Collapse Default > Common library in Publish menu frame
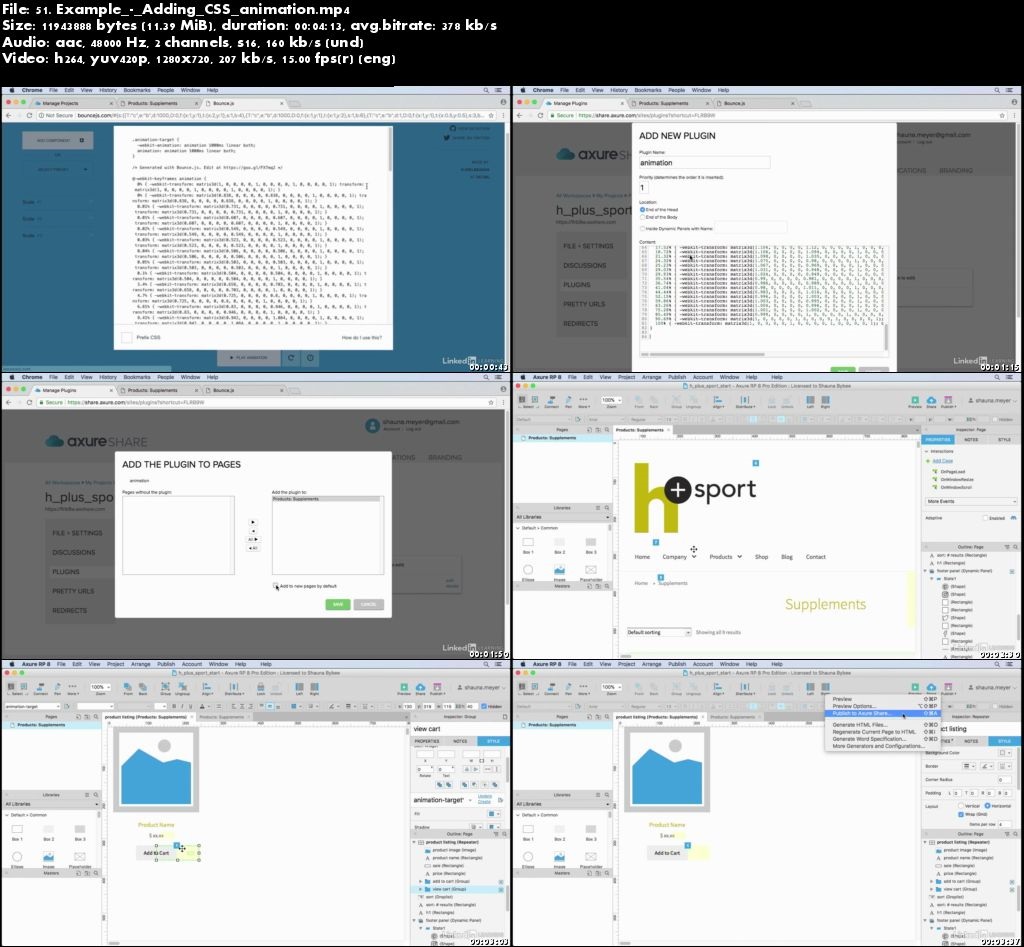The image size is (1024, 947). [x=519, y=815]
